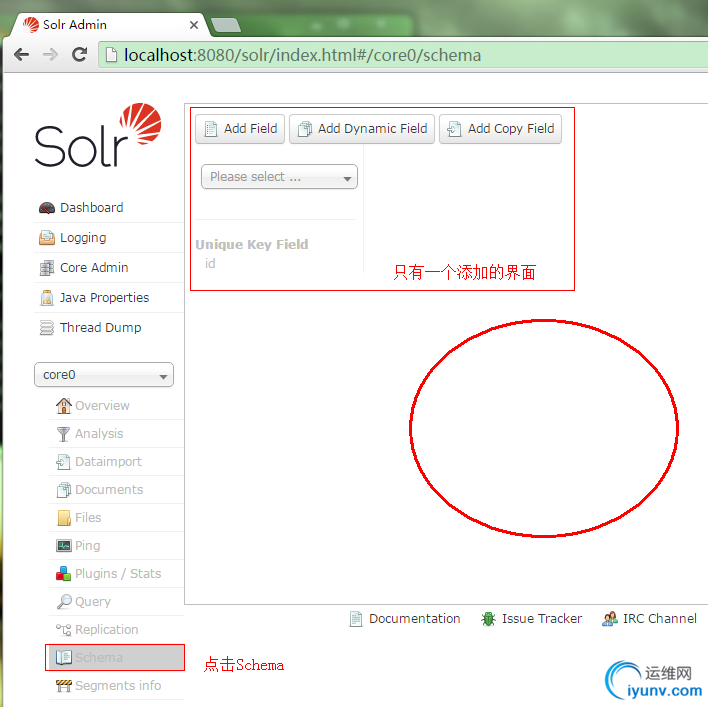Reload the page with refresh icon
This screenshot has height=707, width=708.
(79, 55)
